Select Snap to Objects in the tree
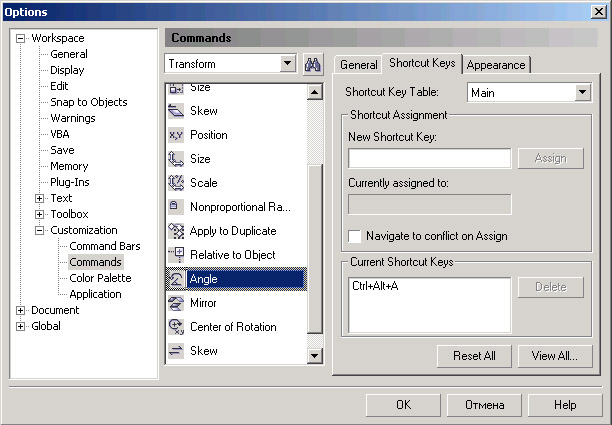Image resolution: width=612 pixels, height=425 pixels. click(x=89, y=102)
